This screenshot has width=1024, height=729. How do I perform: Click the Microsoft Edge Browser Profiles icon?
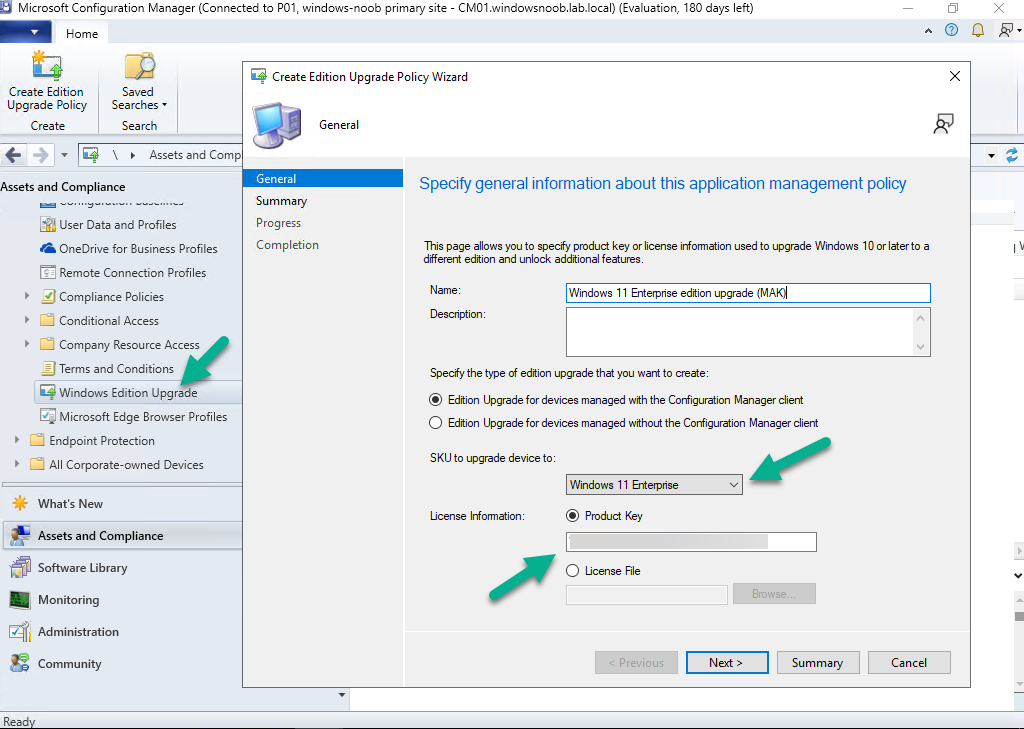tap(48, 416)
